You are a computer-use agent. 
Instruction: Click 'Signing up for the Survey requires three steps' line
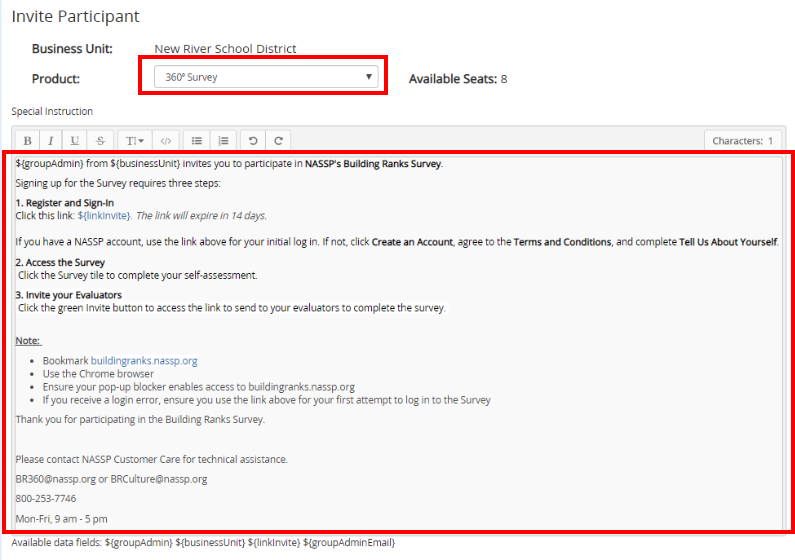(118, 183)
